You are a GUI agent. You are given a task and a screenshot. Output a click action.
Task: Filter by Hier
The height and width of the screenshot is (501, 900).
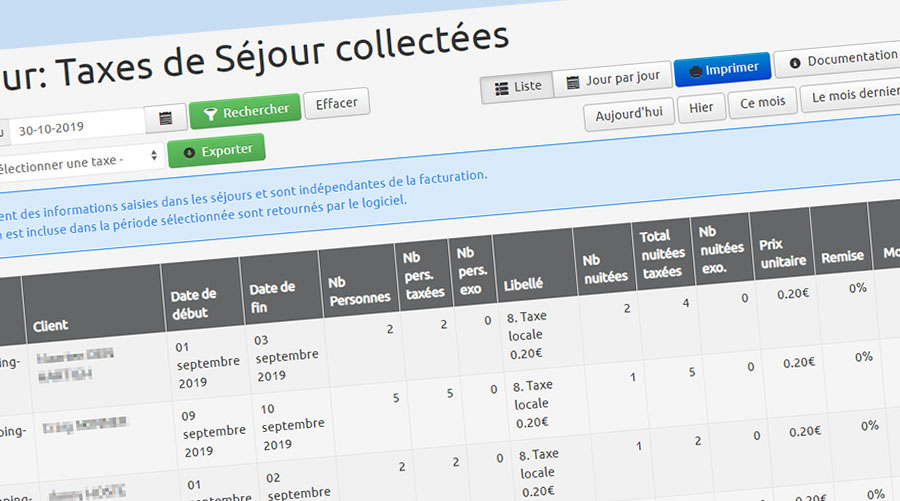pyautogui.click(x=700, y=107)
